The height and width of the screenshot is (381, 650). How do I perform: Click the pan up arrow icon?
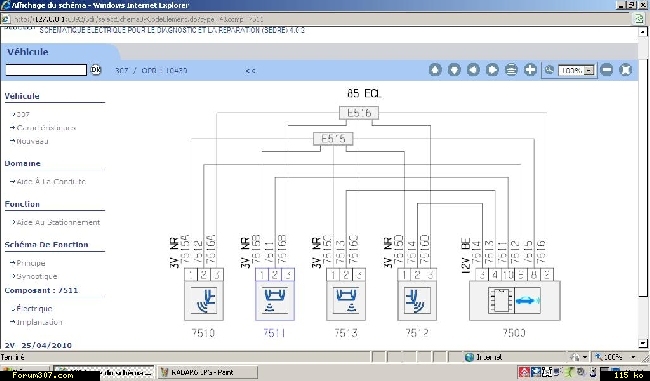(x=435, y=69)
